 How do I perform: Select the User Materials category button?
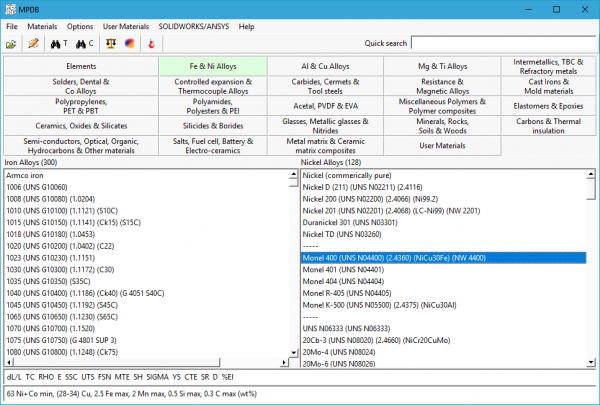point(442,145)
